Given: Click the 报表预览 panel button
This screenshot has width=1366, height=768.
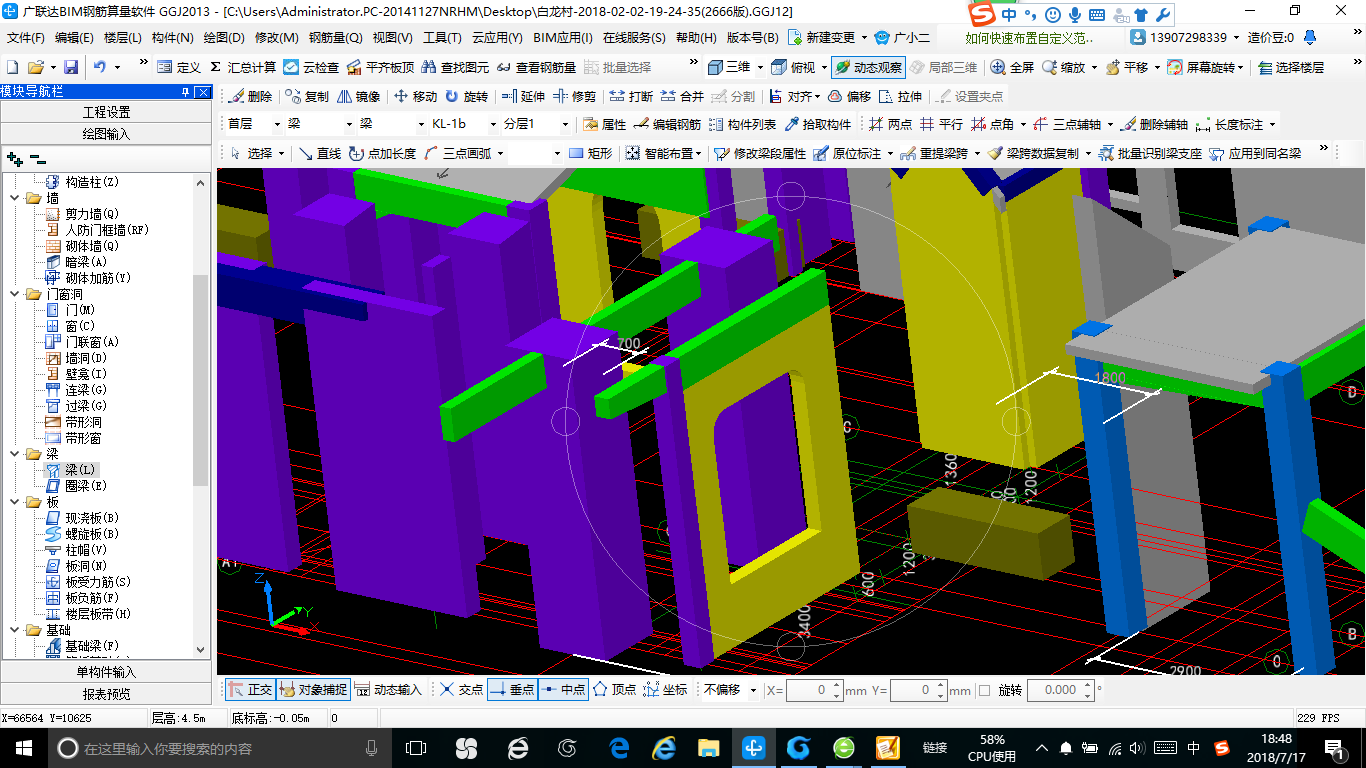Looking at the screenshot, I should [106, 694].
